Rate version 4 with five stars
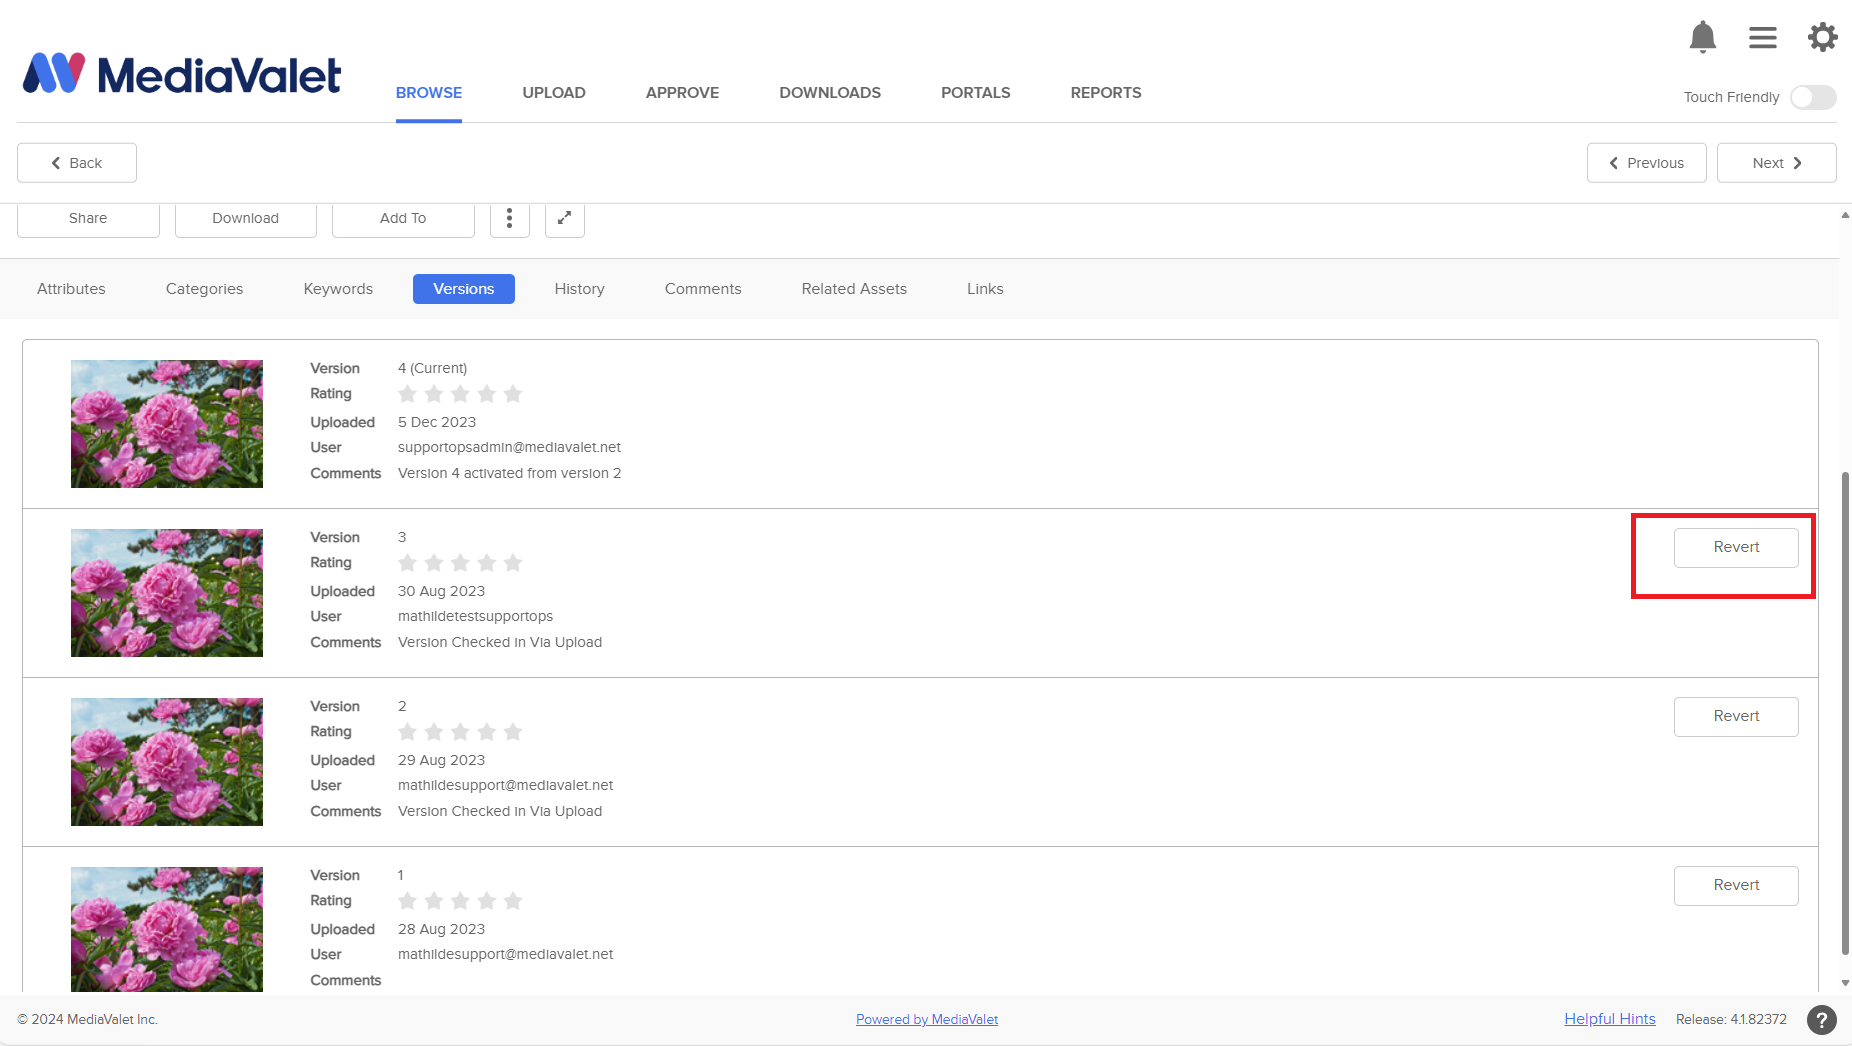The image size is (1852, 1046). [513, 394]
